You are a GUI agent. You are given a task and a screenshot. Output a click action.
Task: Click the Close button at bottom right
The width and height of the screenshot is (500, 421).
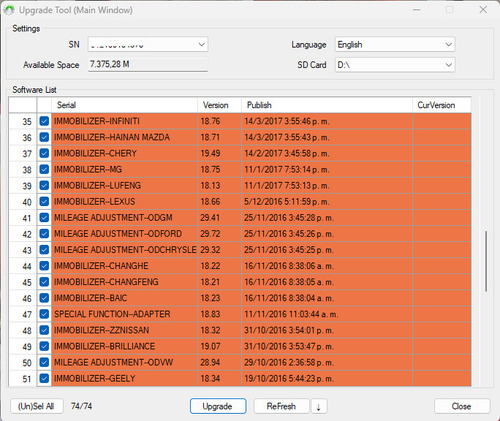462,406
